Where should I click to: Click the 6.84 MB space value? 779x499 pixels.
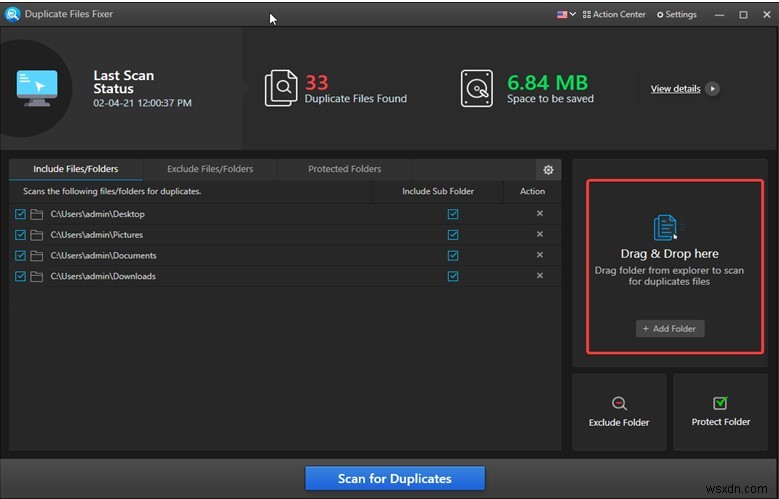tap(547, 83)
